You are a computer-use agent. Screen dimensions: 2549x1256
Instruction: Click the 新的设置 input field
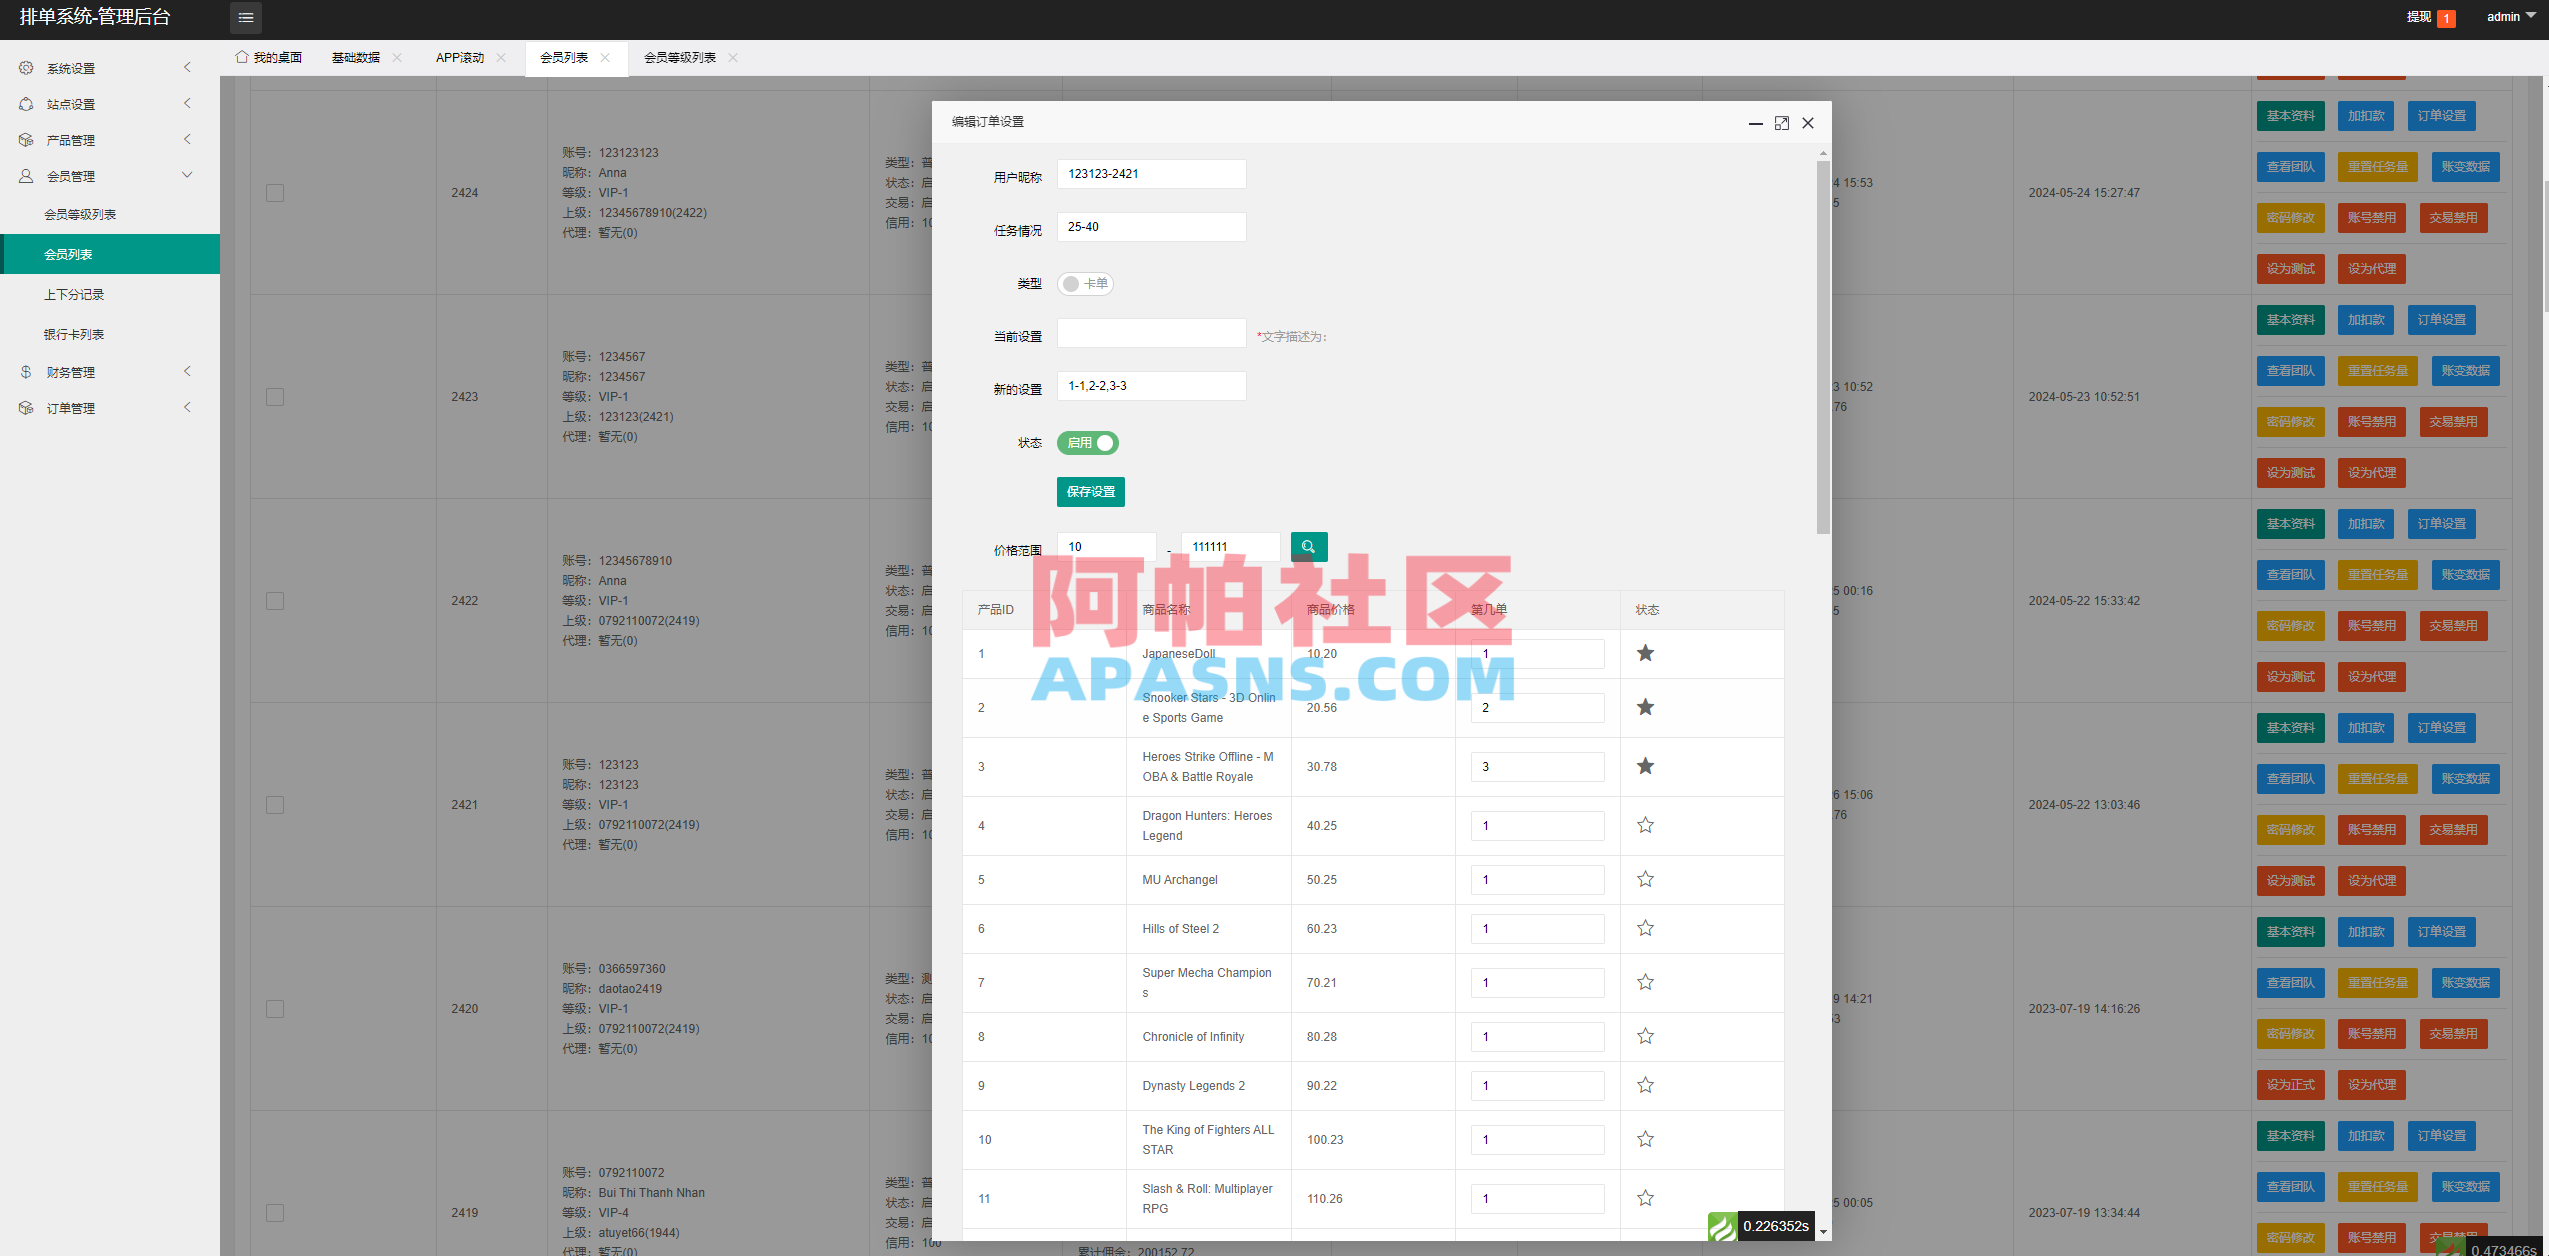point(1151,385)
